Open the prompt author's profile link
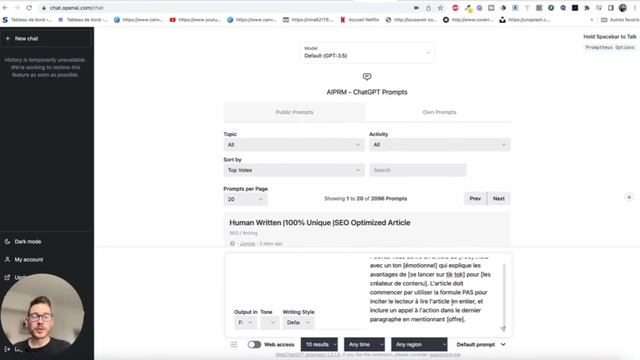 point(247,244)
